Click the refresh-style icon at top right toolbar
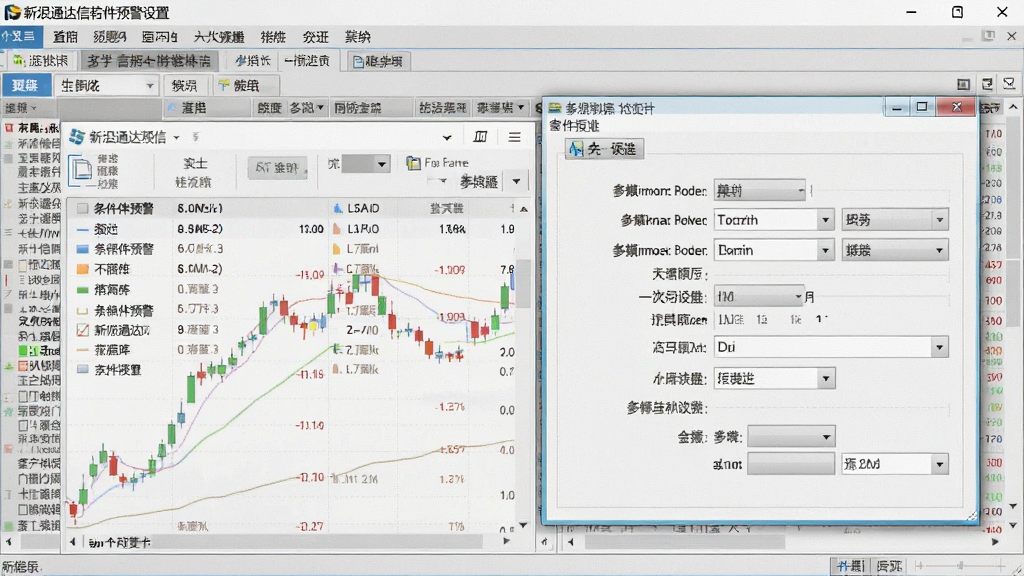The width and height of the screenshot is (1024, 576). pos(987,84)
